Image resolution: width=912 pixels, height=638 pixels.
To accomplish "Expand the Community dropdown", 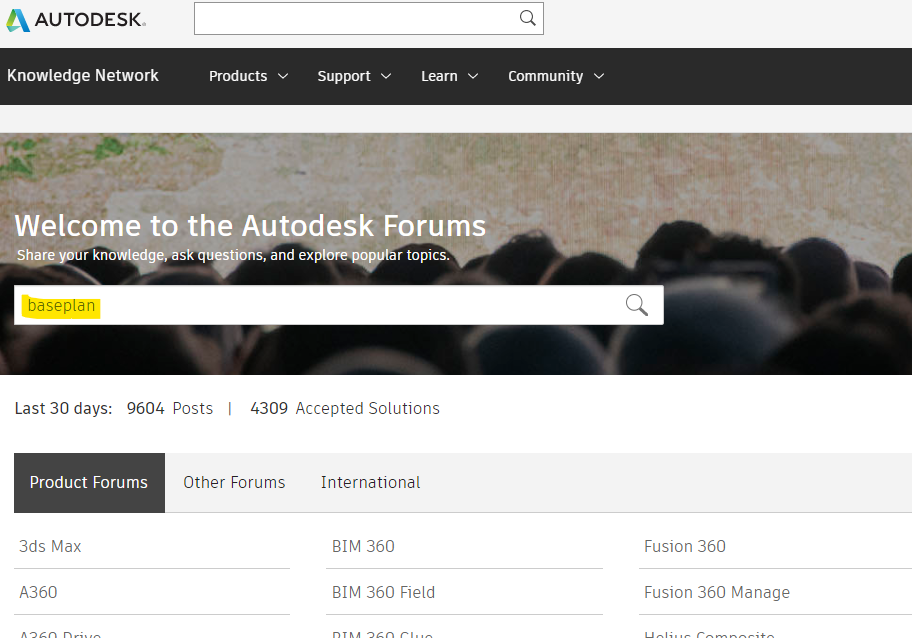I will (x=554, y=75).
